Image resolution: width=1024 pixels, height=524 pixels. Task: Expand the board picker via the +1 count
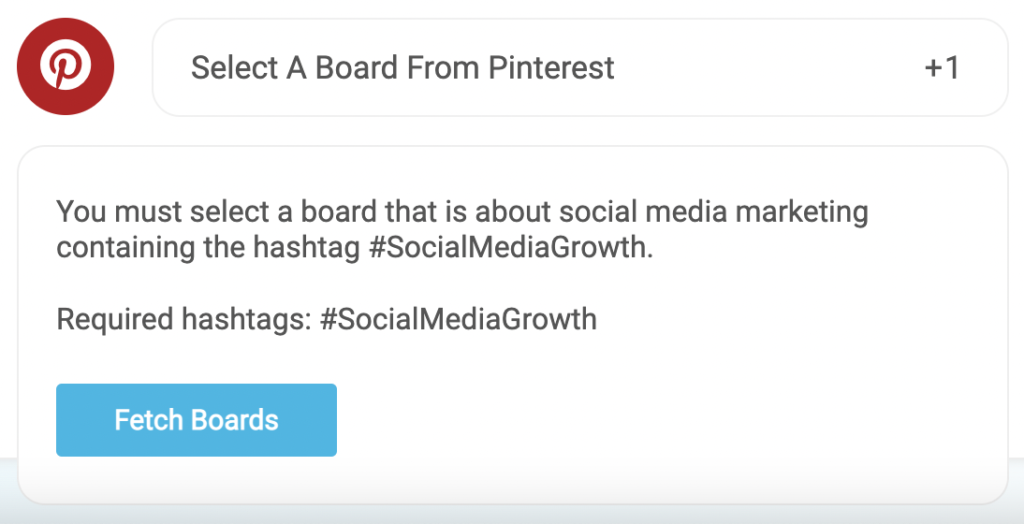(x=942, y=68)
